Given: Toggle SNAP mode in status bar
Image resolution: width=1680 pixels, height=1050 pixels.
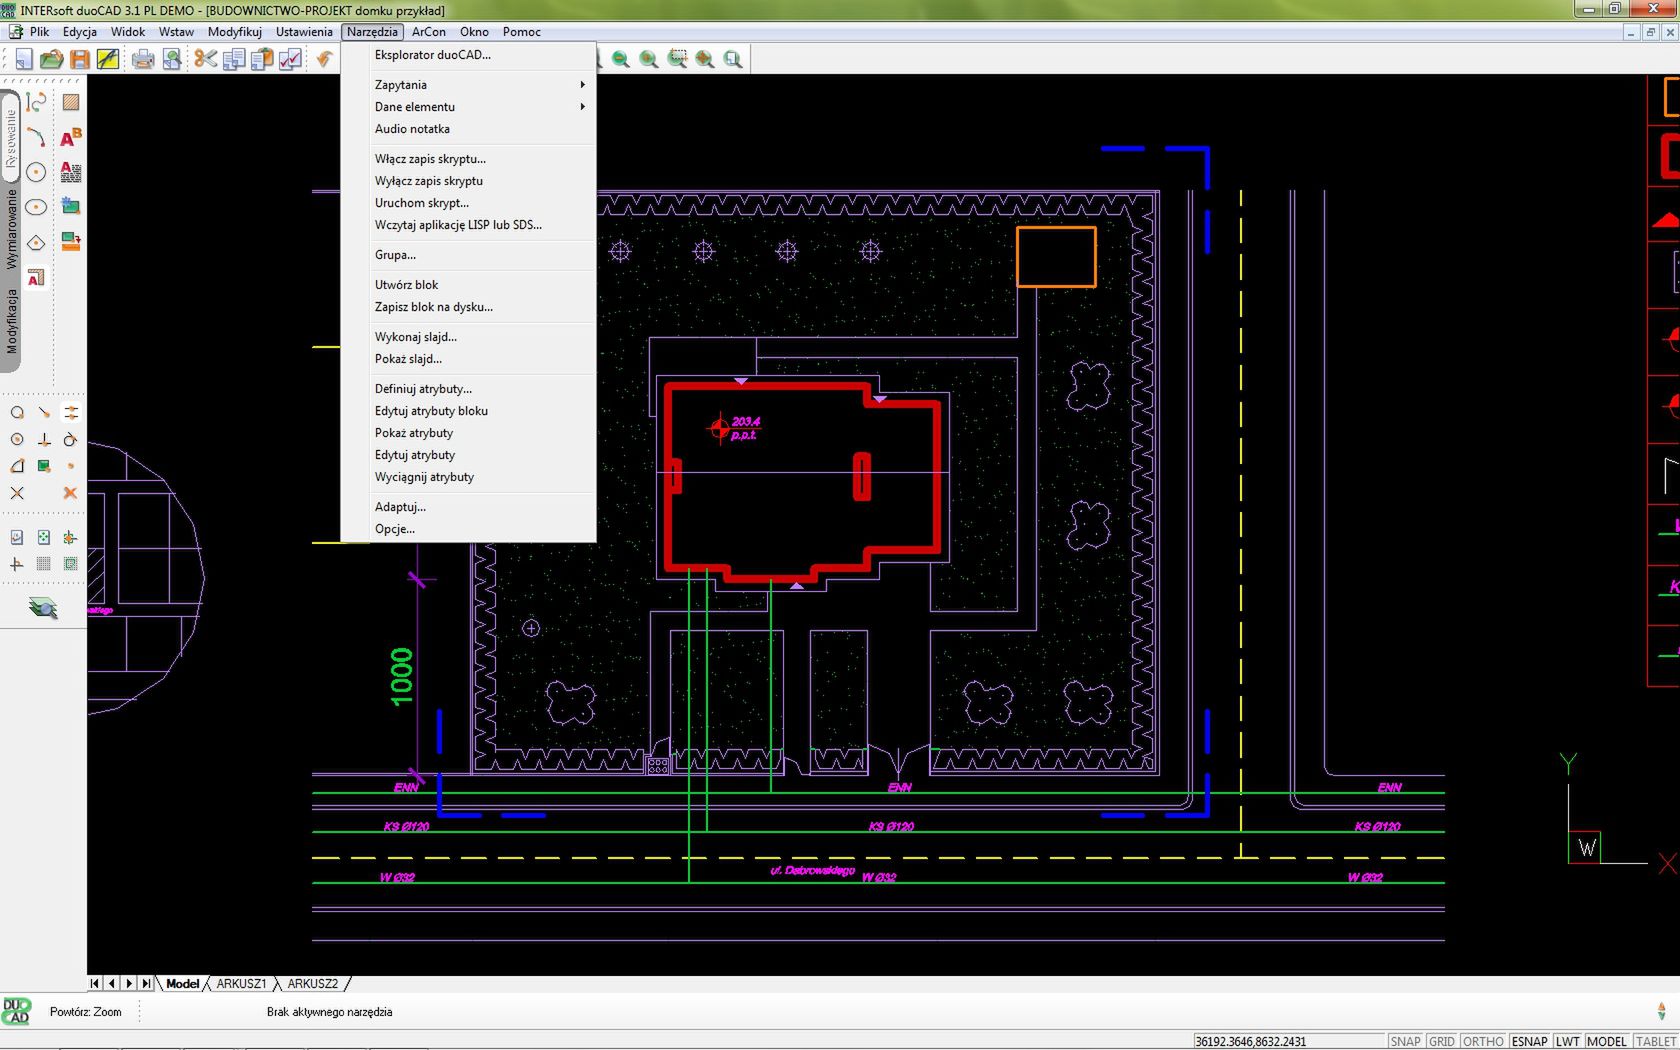Looking at the screenshot, I should [1405, 1041].
